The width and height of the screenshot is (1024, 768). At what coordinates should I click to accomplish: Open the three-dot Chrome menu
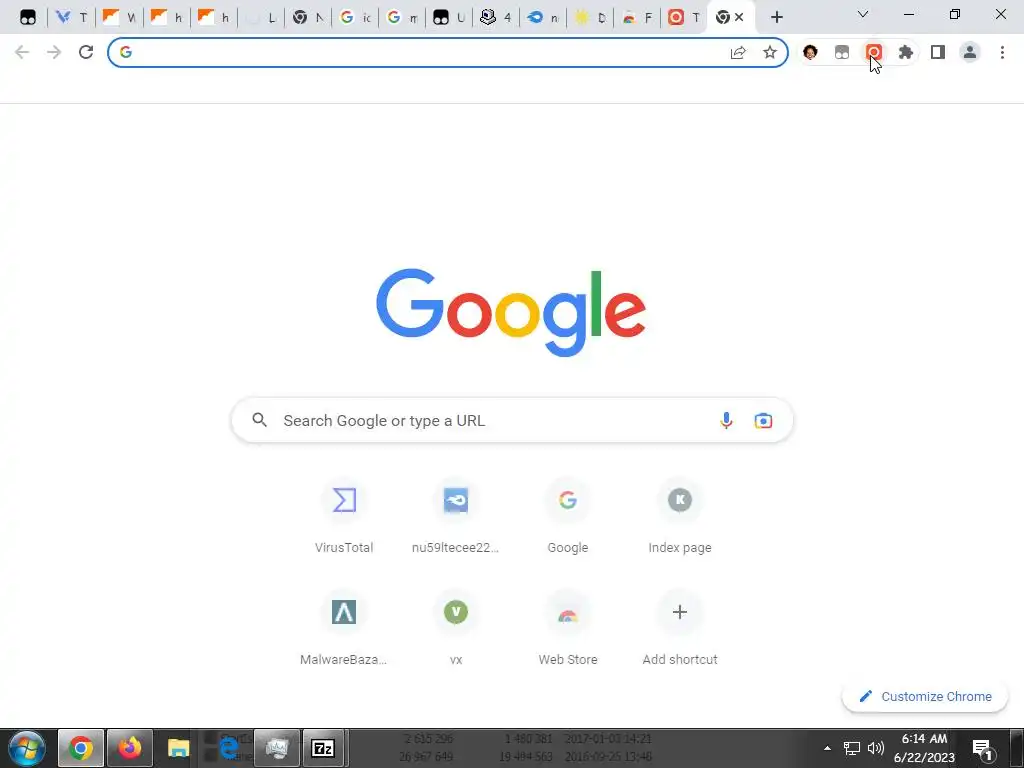pos(1002,52)
